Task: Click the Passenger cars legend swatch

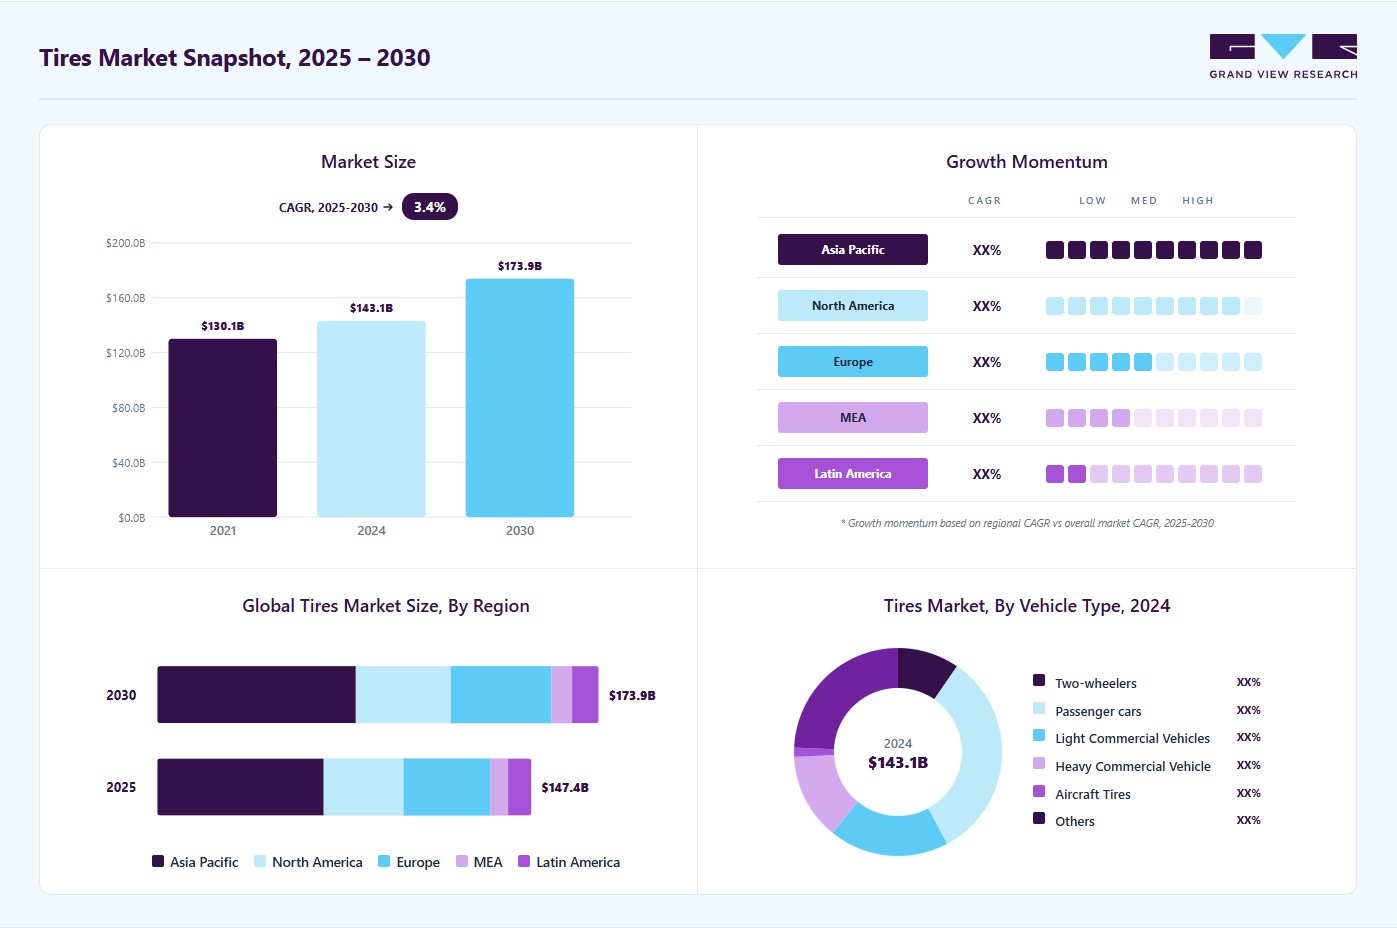Action: point(1039,708)
